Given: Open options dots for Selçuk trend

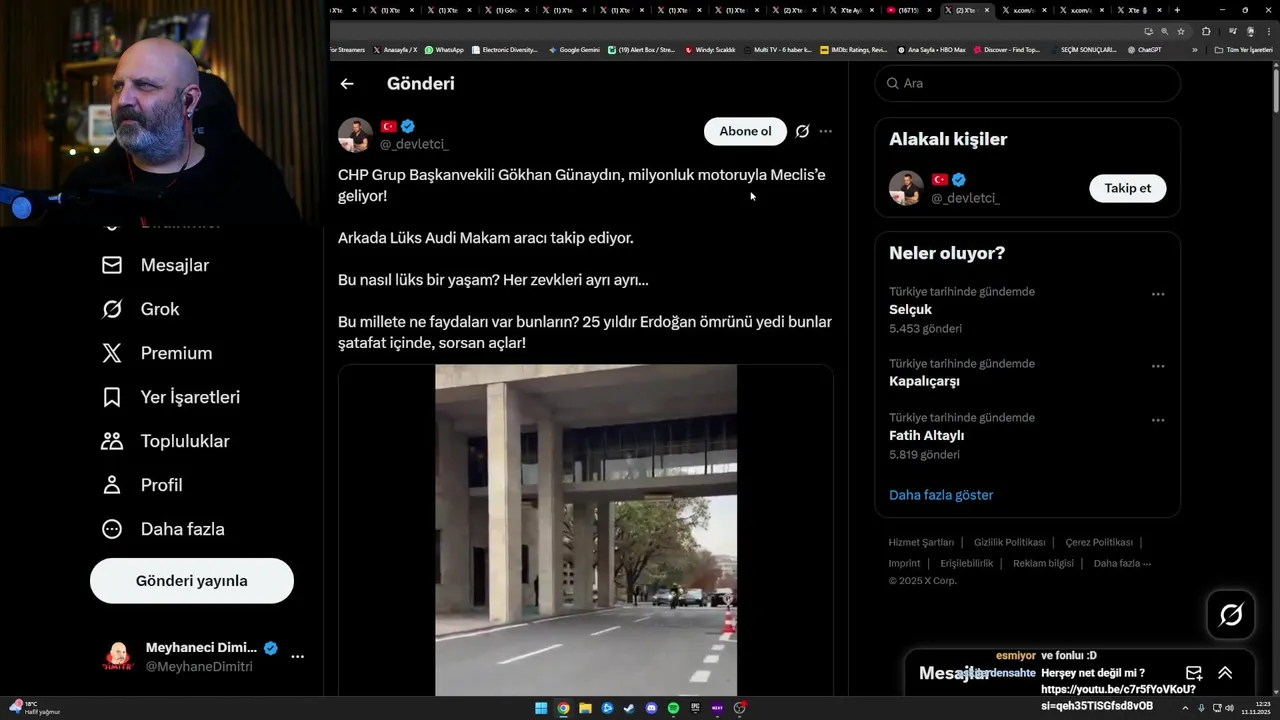Looking at the screenshot, I should (x=1158, y=294).
